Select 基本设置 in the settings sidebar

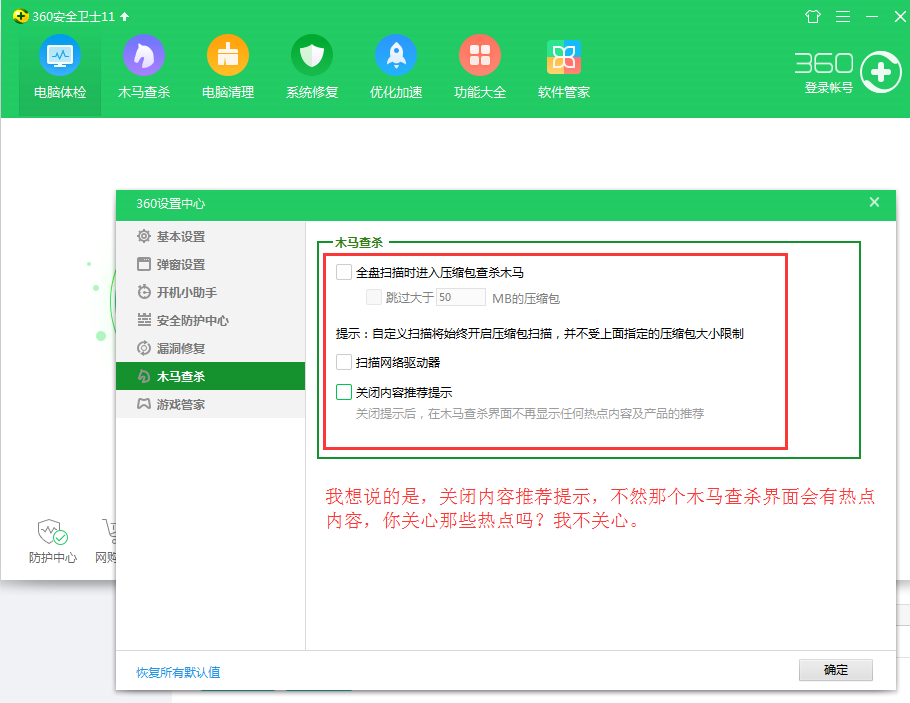pyautogui.click(x=210, y=236)
